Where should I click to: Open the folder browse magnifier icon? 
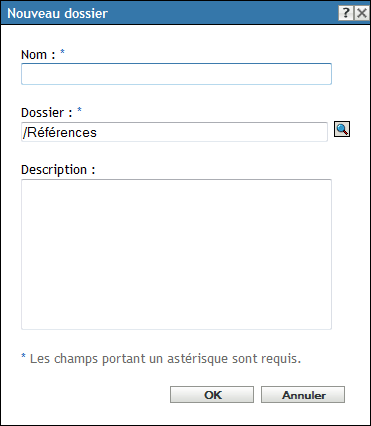click(x=342, y=129)
